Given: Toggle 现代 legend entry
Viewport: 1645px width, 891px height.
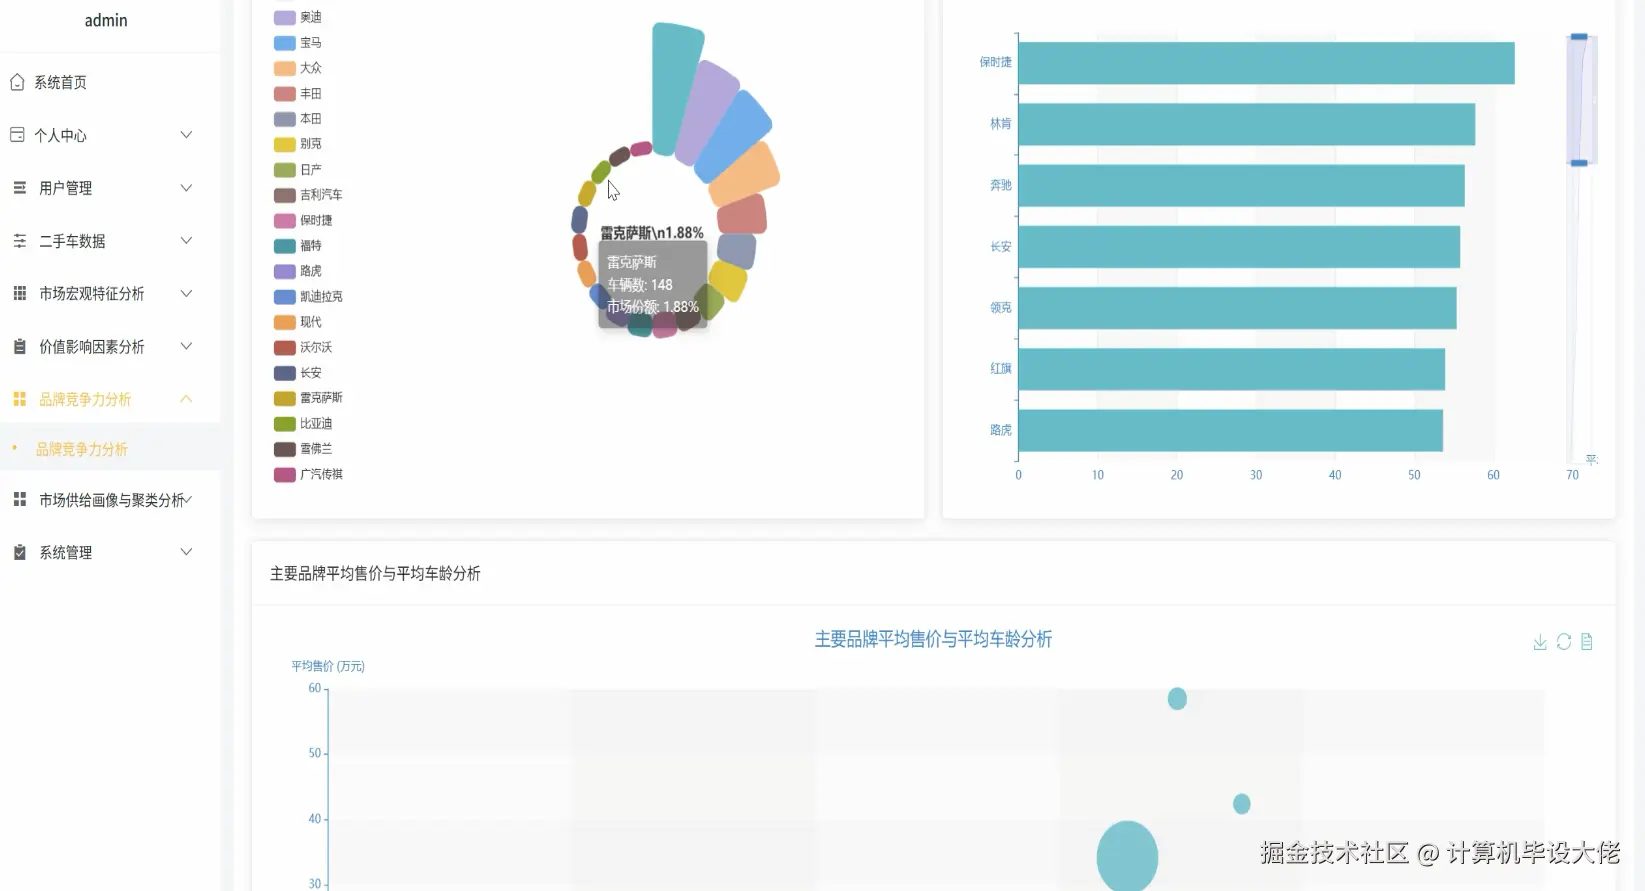Looking at the screenshot, I should [298, 322].
